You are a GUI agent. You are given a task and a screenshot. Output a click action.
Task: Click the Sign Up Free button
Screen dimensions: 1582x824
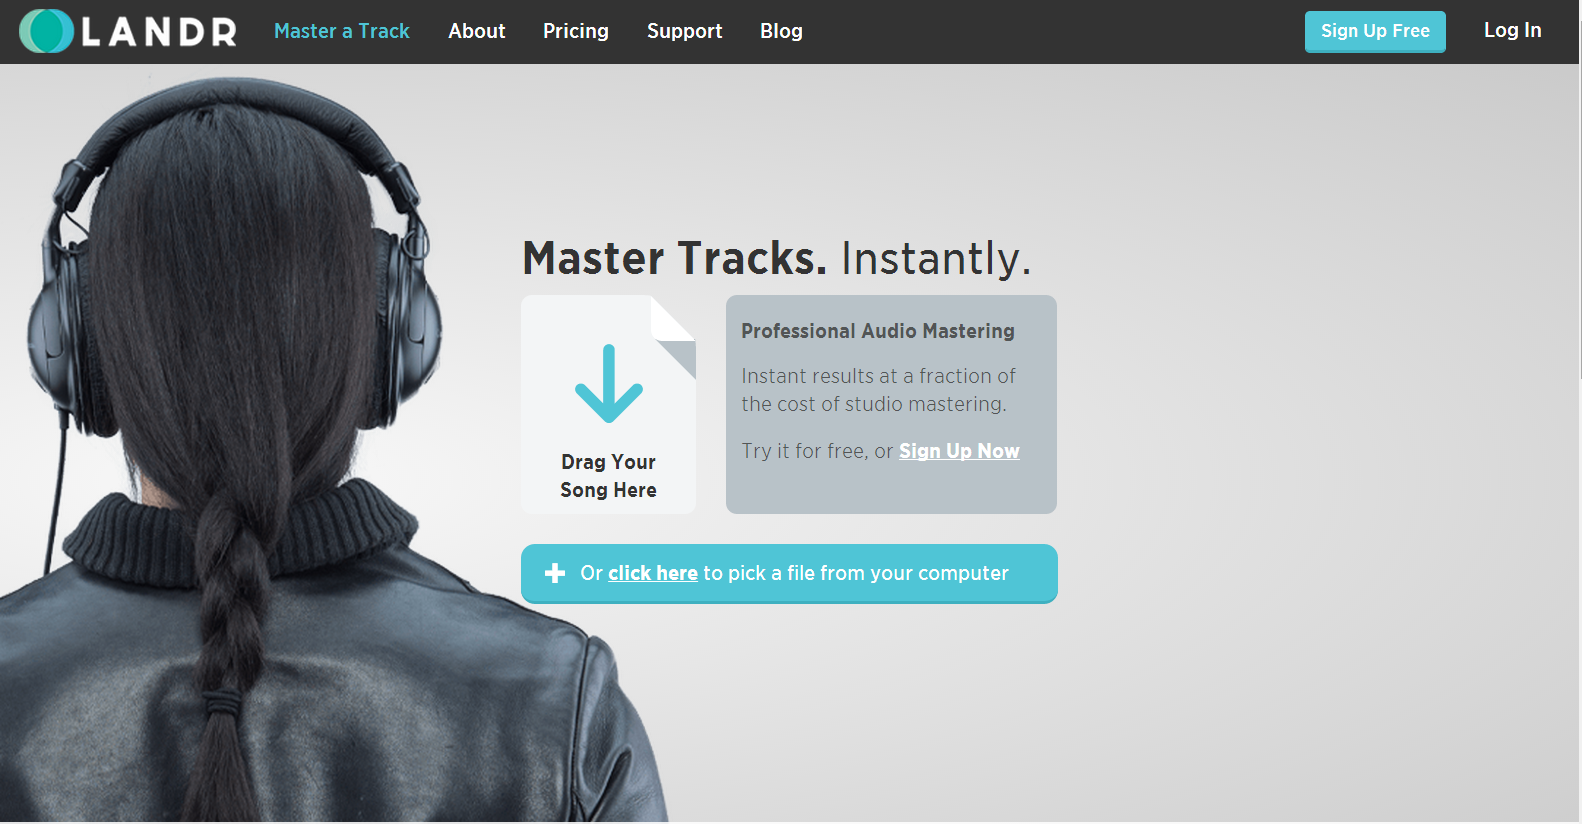click(1375, 31)
